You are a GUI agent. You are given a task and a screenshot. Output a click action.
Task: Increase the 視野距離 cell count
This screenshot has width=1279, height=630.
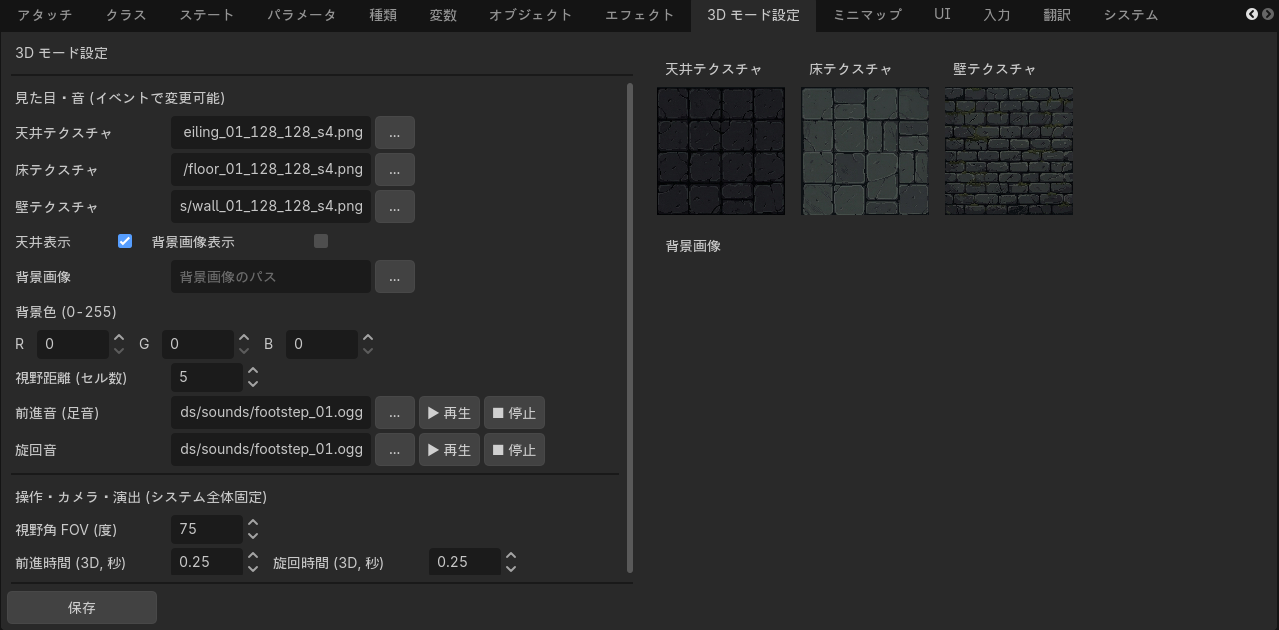[253, 371]
